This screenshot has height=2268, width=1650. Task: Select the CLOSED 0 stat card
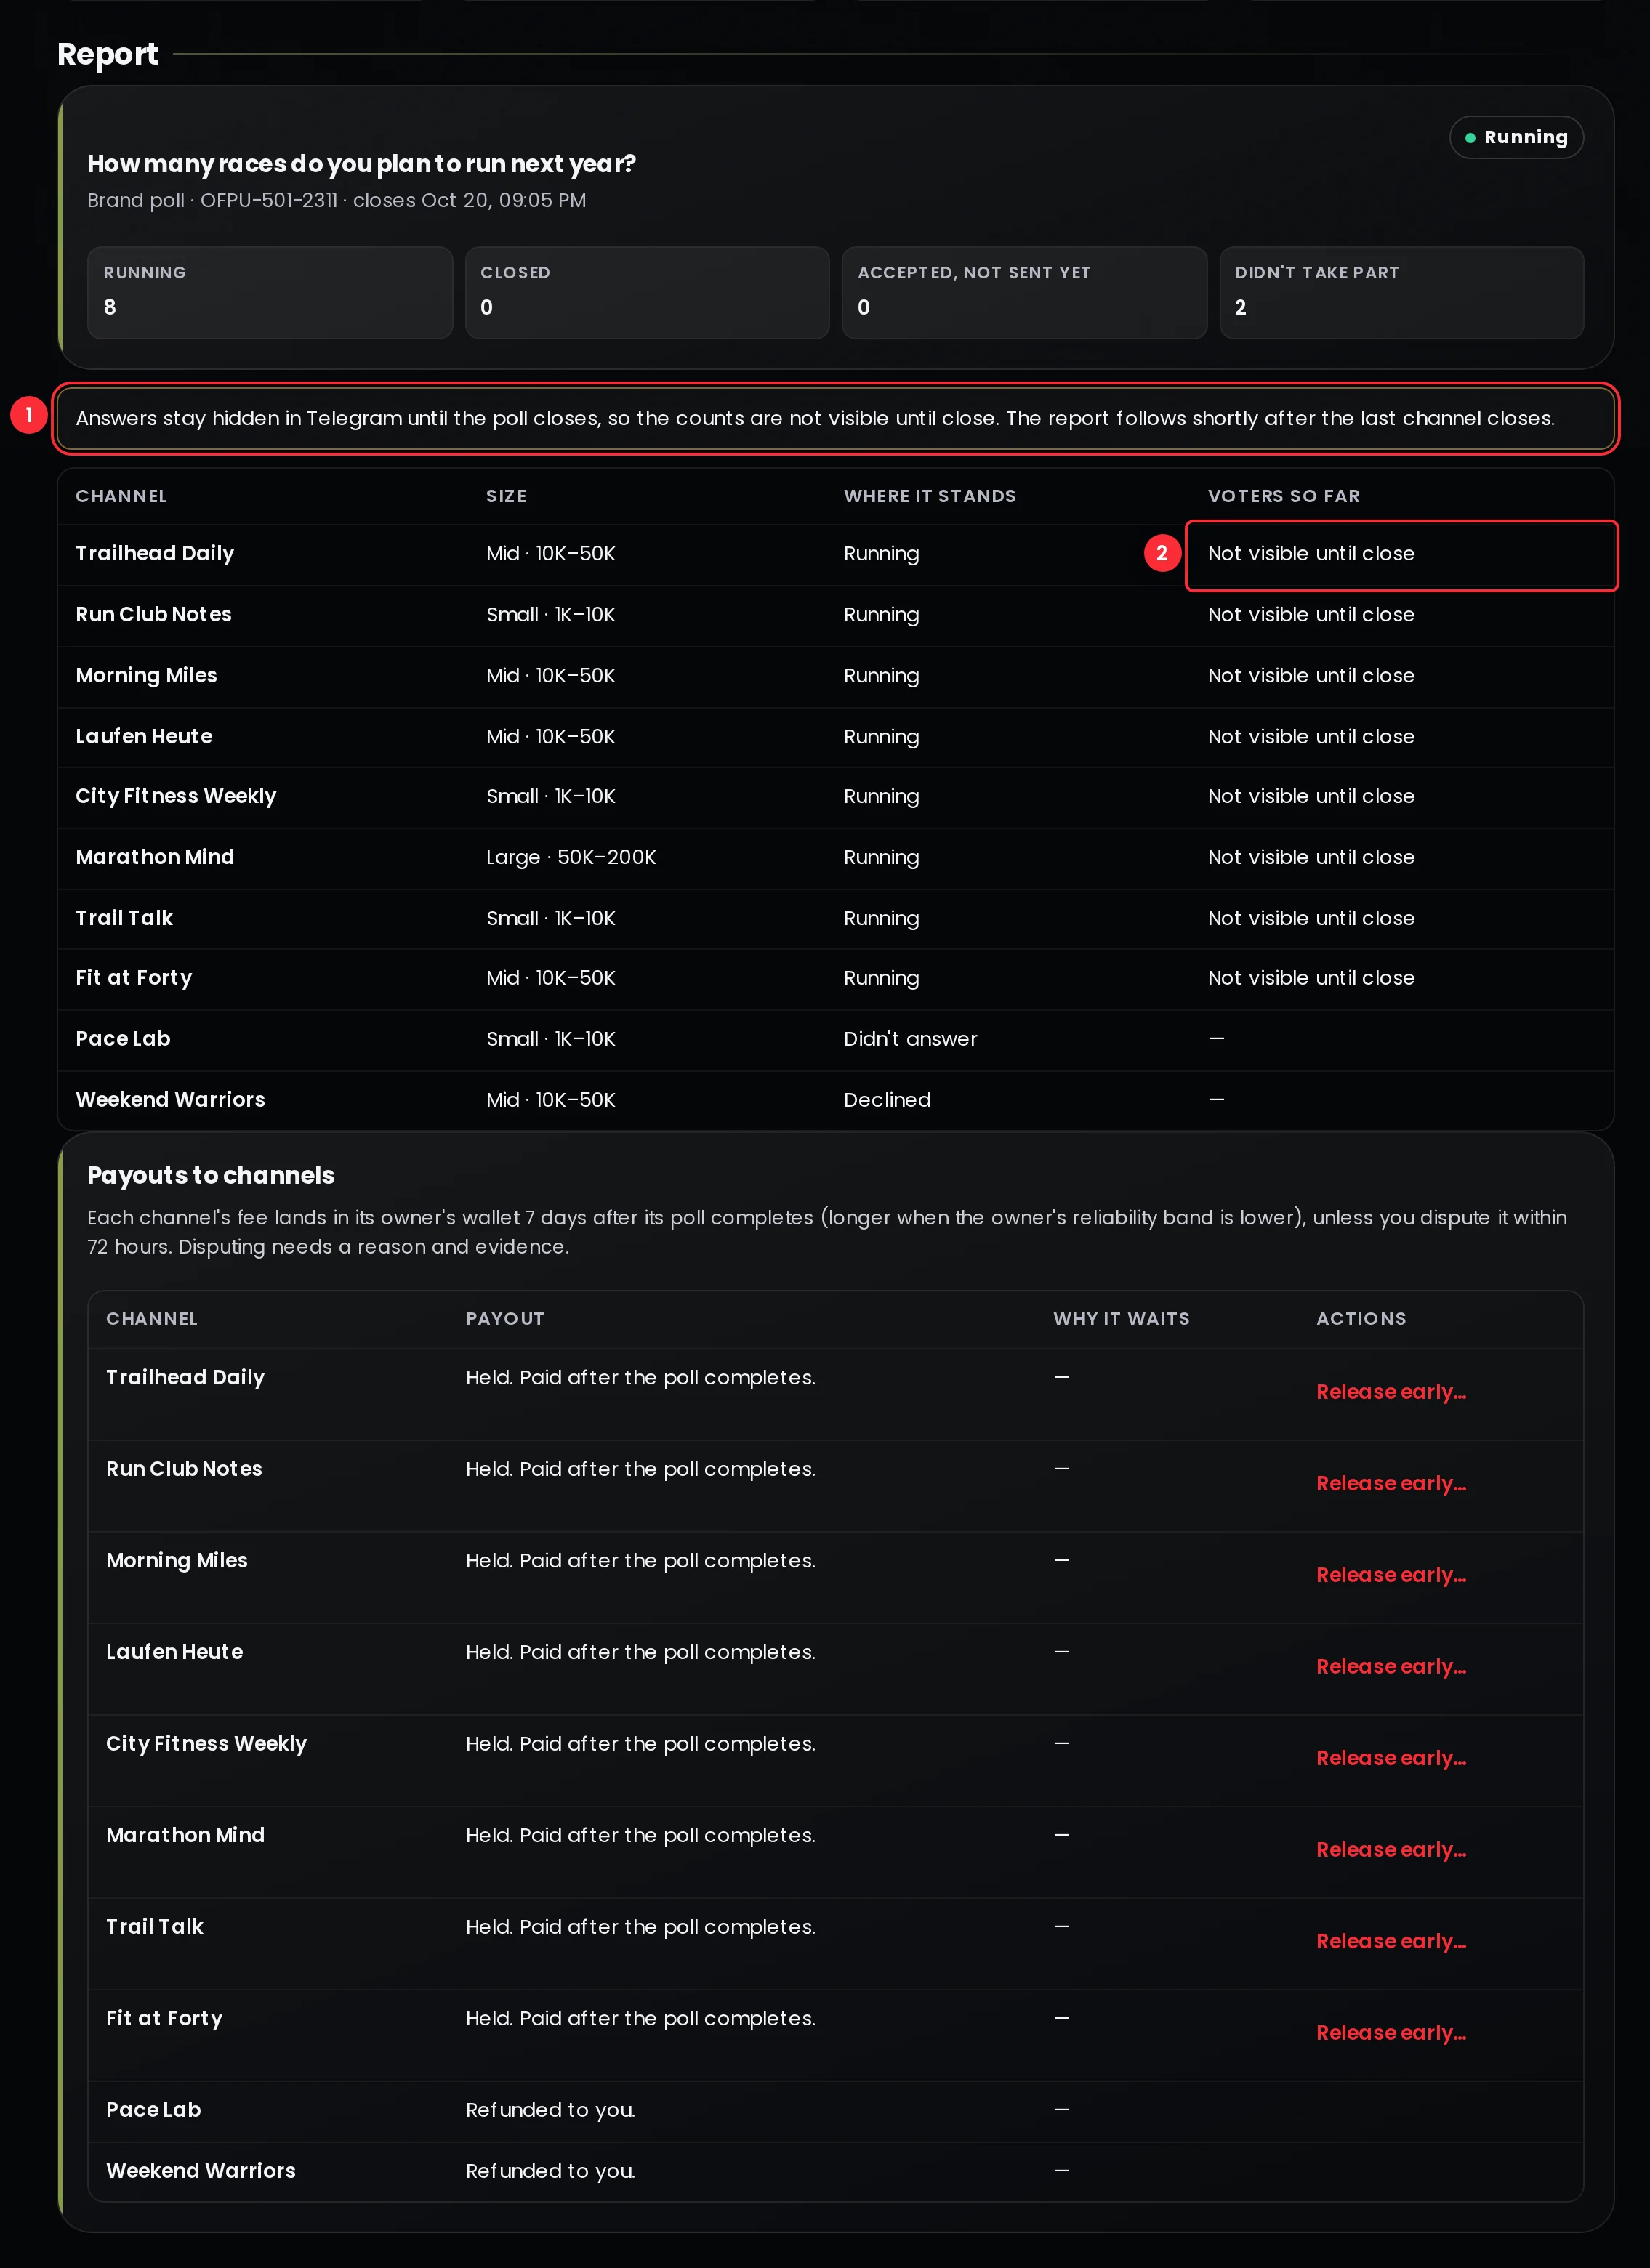click(647, 292)
